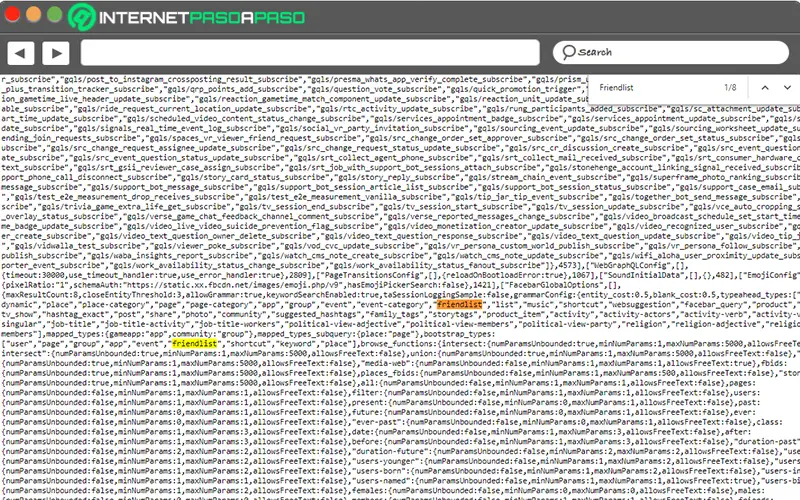The height and width of the screenshot is (500, 800).
Task: Click the "users-younger" key in code
Action: [387, 461]
